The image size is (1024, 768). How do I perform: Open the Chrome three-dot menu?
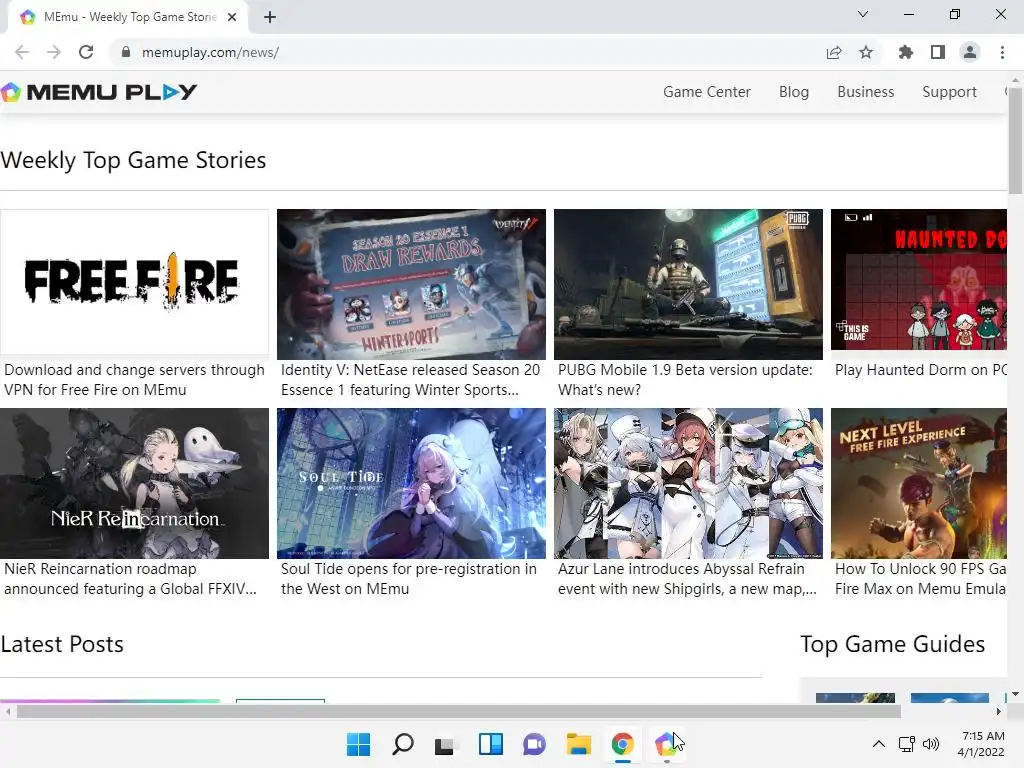click(x=1002, y=52)
